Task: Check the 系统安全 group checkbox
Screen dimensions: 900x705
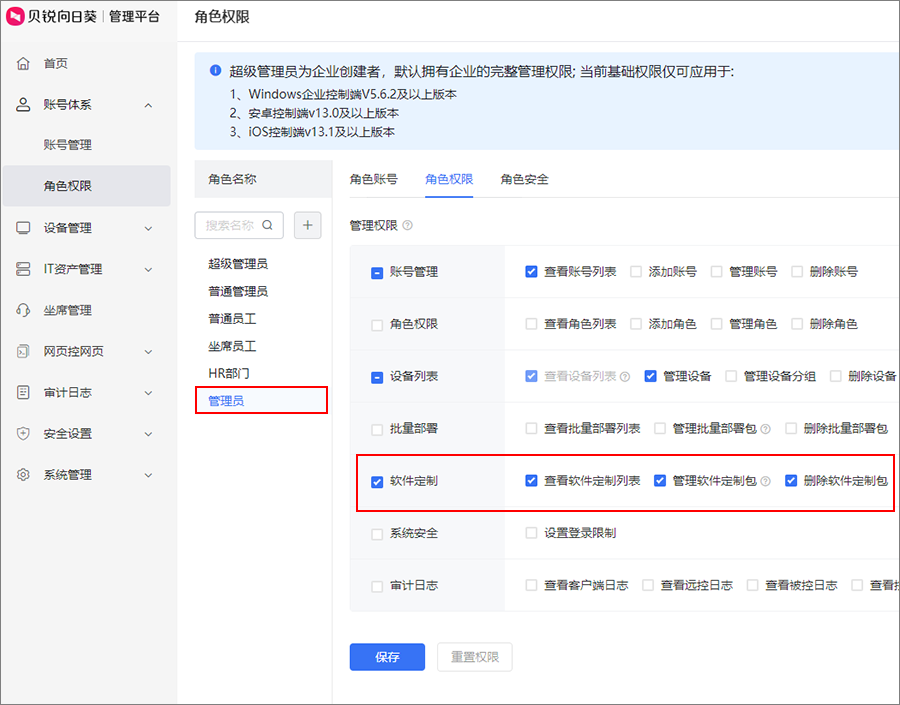Action: pyautogui.click(x=377, y=534)
